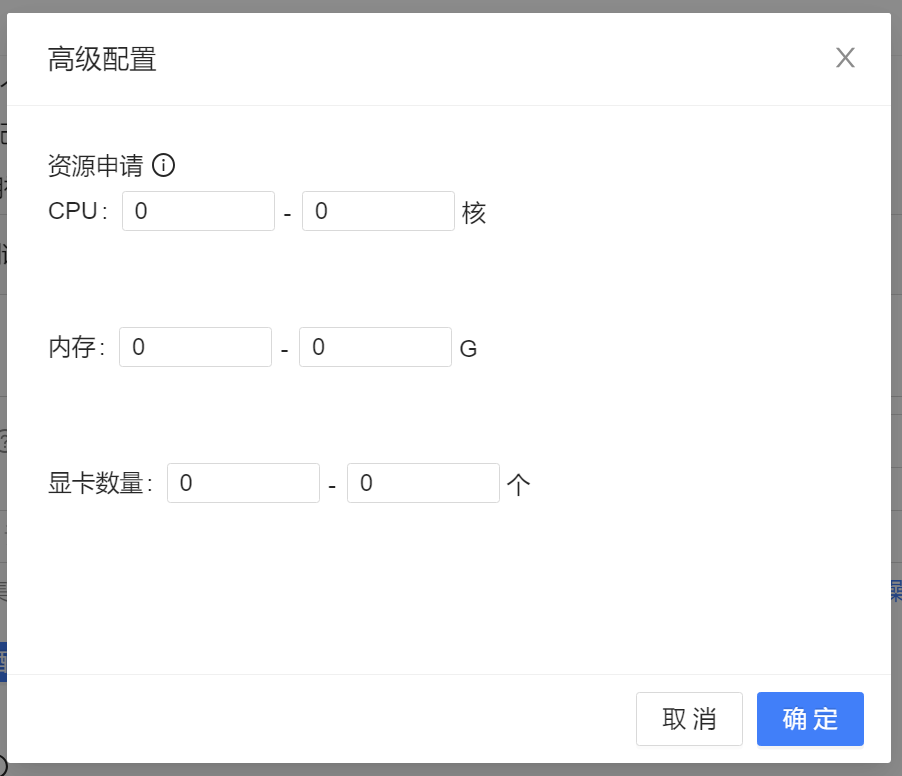The width and height of the screenshot is (902, 776).
Task: Close the 高级配置 dialog with X
Action: [845, 58]
